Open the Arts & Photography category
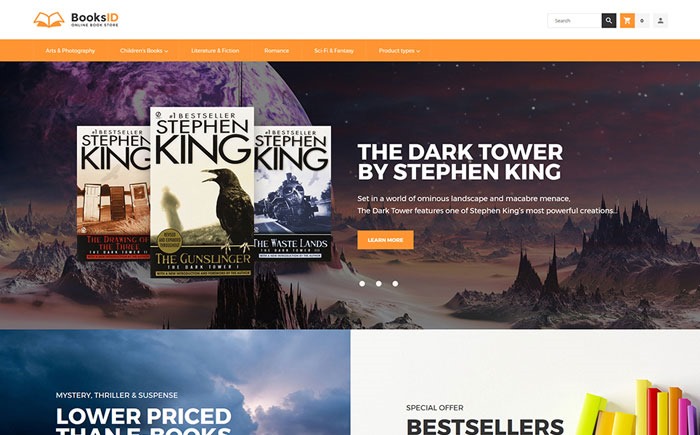Image resolution: width=700 pixels, height=435 pixels. click(x=70, y=51)
